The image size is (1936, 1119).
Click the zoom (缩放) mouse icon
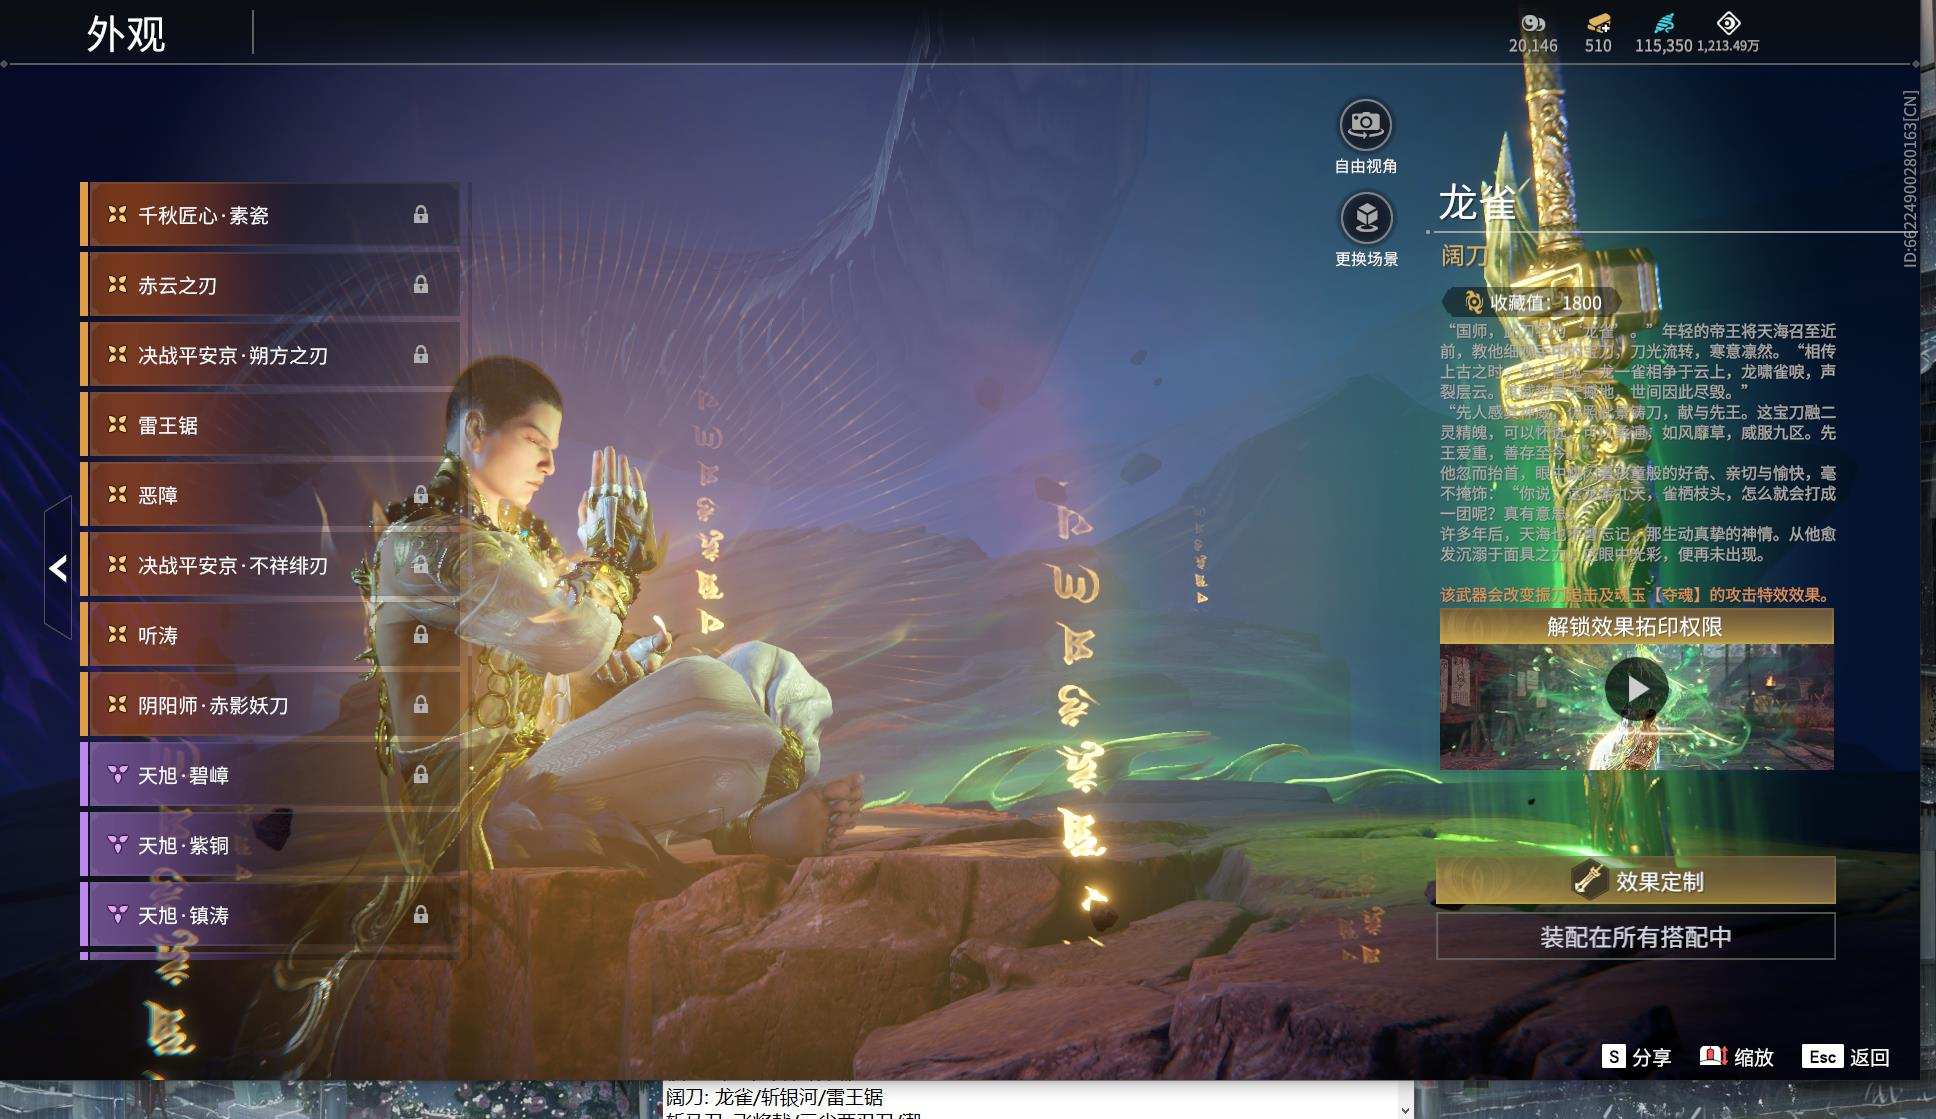click(x=1714, y=1056)
